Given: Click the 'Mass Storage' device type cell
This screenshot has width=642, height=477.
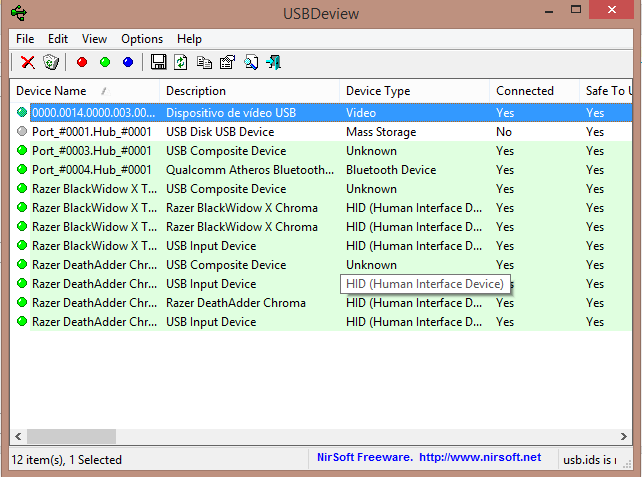Looking at the screenshot, I should pyautogui.click(x=381, y=132).
